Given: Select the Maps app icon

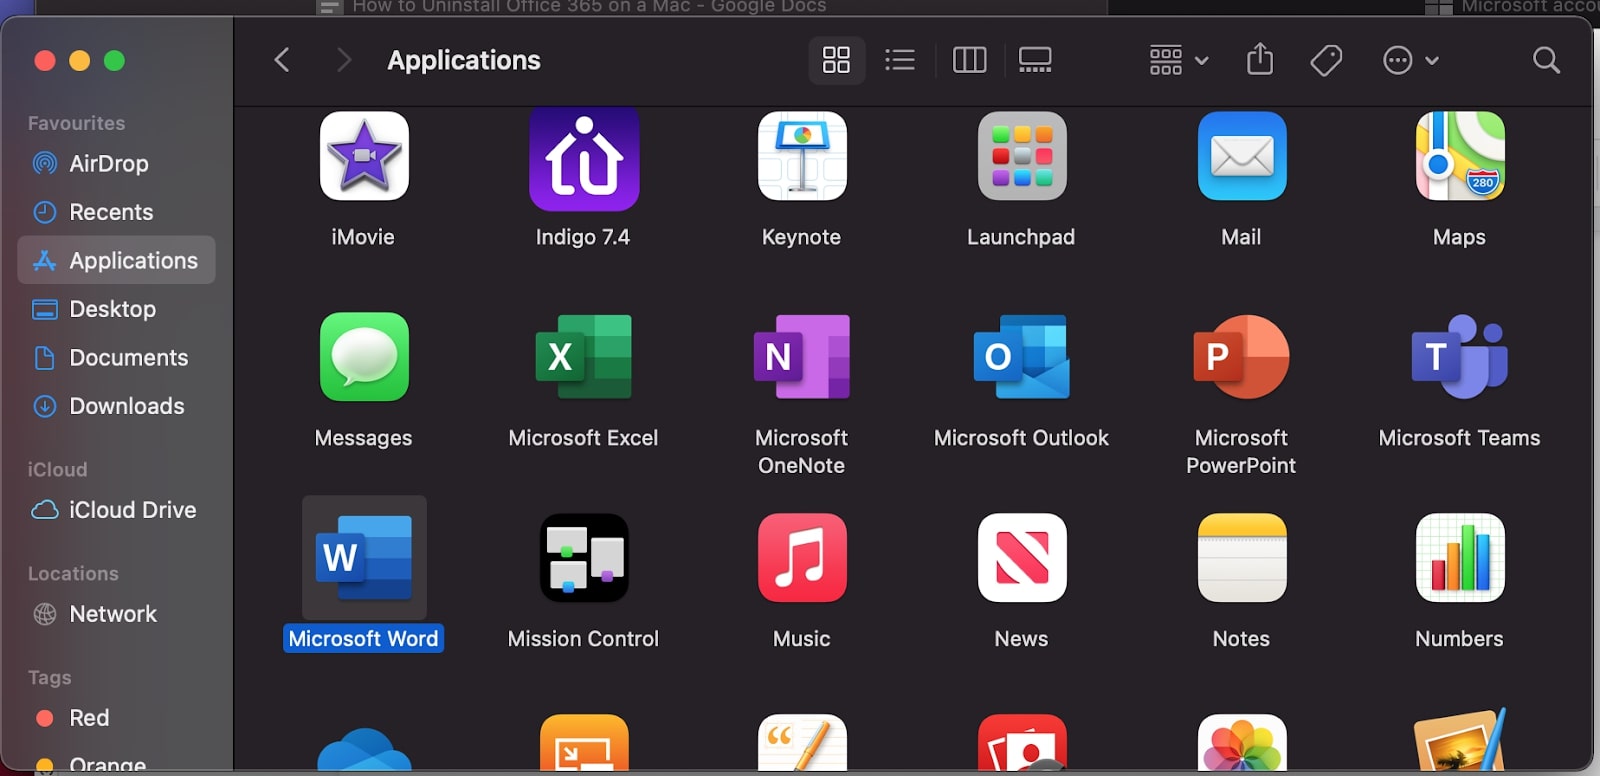Looking at the screenshot, I should click(1460, 156).
